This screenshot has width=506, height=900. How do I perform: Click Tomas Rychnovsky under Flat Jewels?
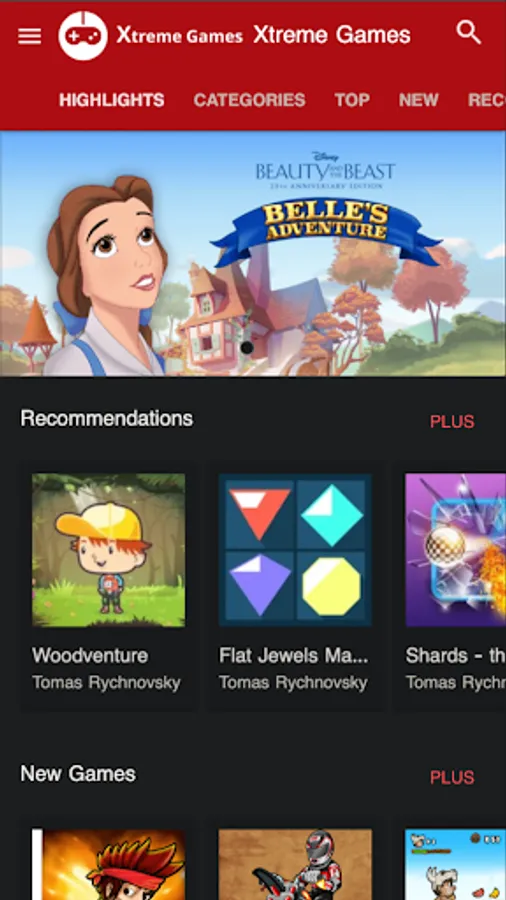(293, 682)
